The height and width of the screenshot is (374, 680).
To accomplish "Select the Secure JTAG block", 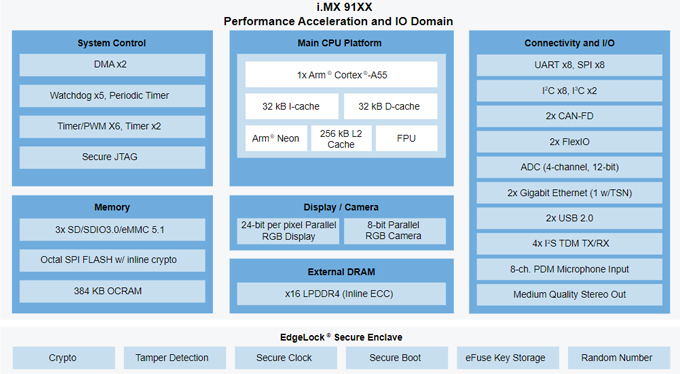I will click(112, 157).
